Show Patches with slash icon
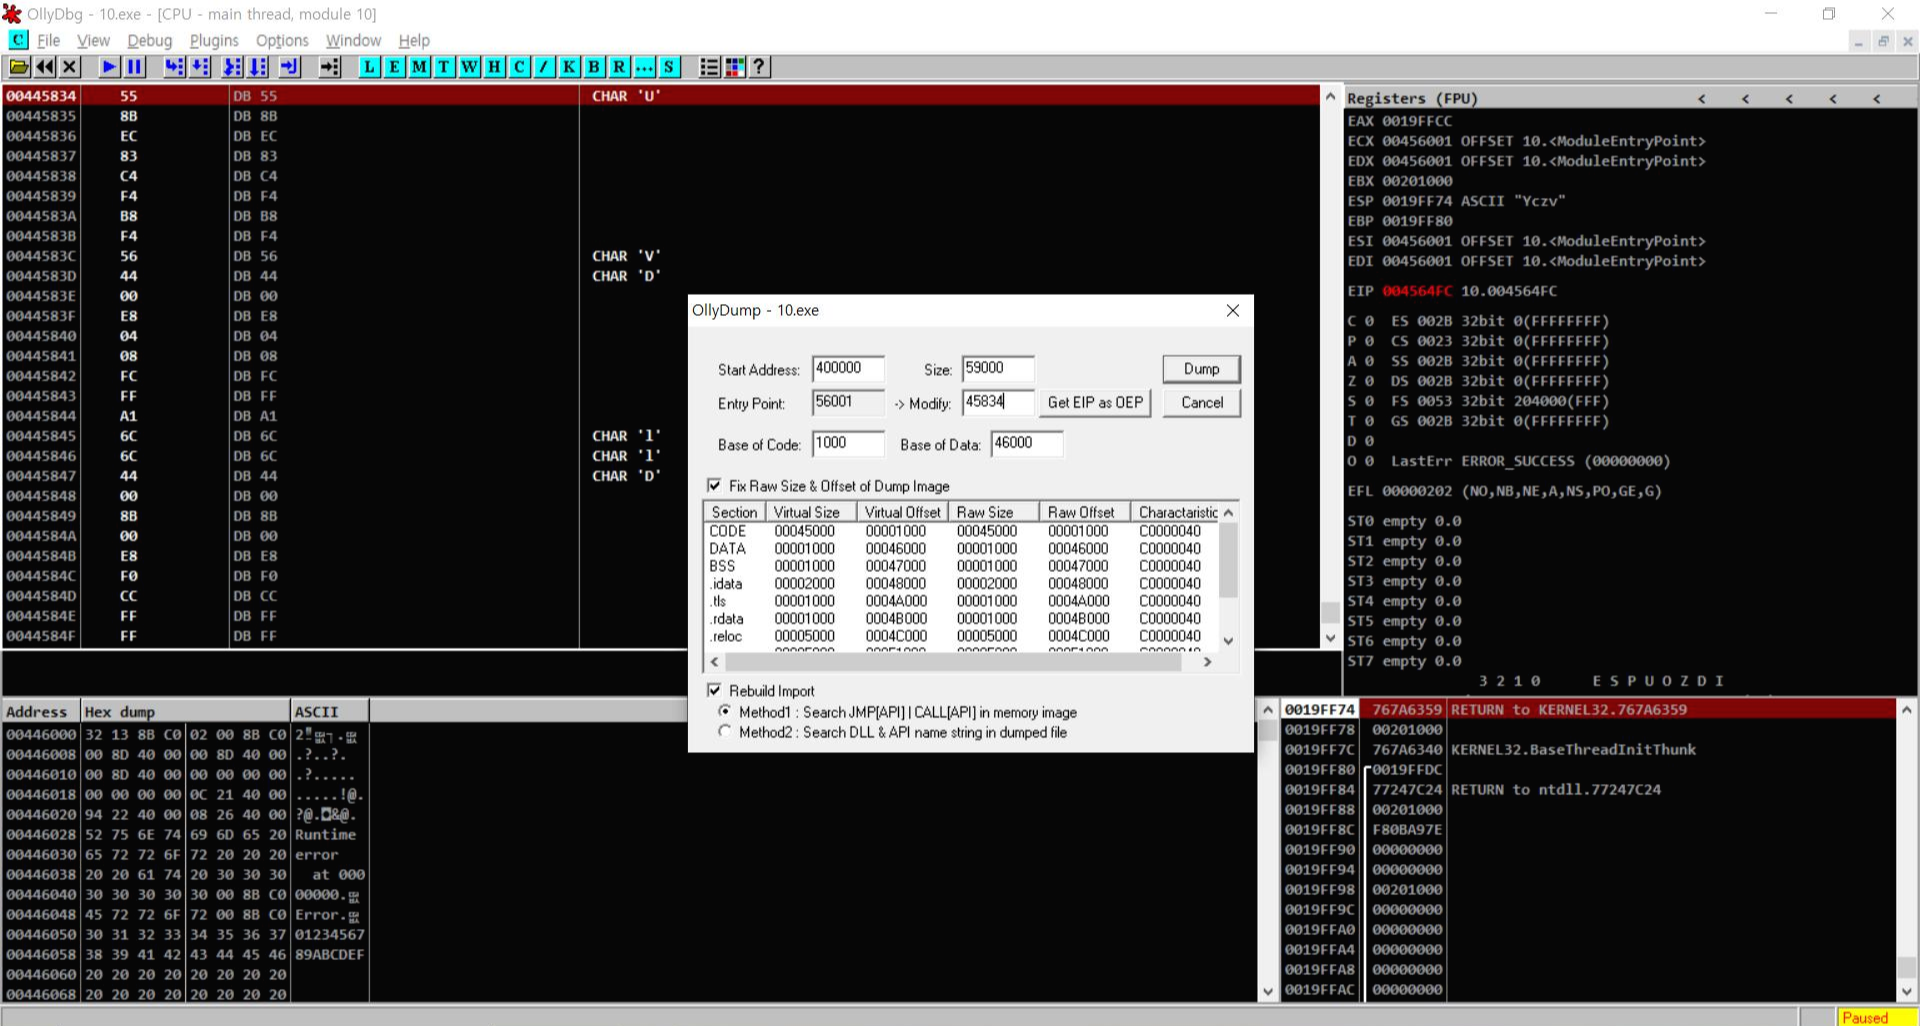This screenshot has height=1026, width=1920. (545, 67)
